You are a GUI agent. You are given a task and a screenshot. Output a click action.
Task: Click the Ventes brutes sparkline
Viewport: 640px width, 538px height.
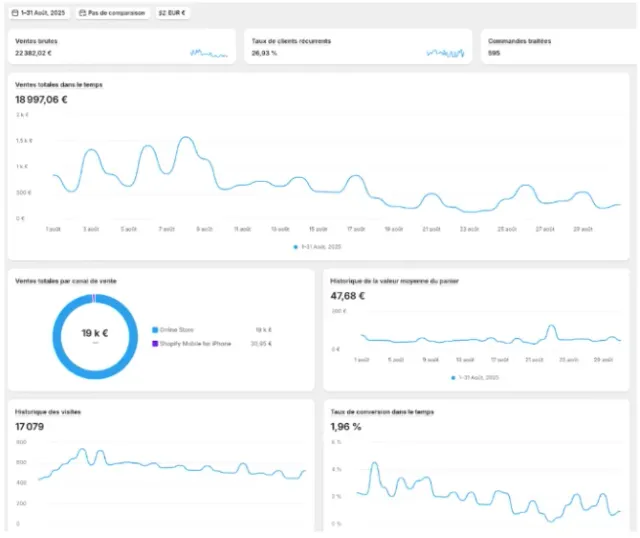pos(209,53)
